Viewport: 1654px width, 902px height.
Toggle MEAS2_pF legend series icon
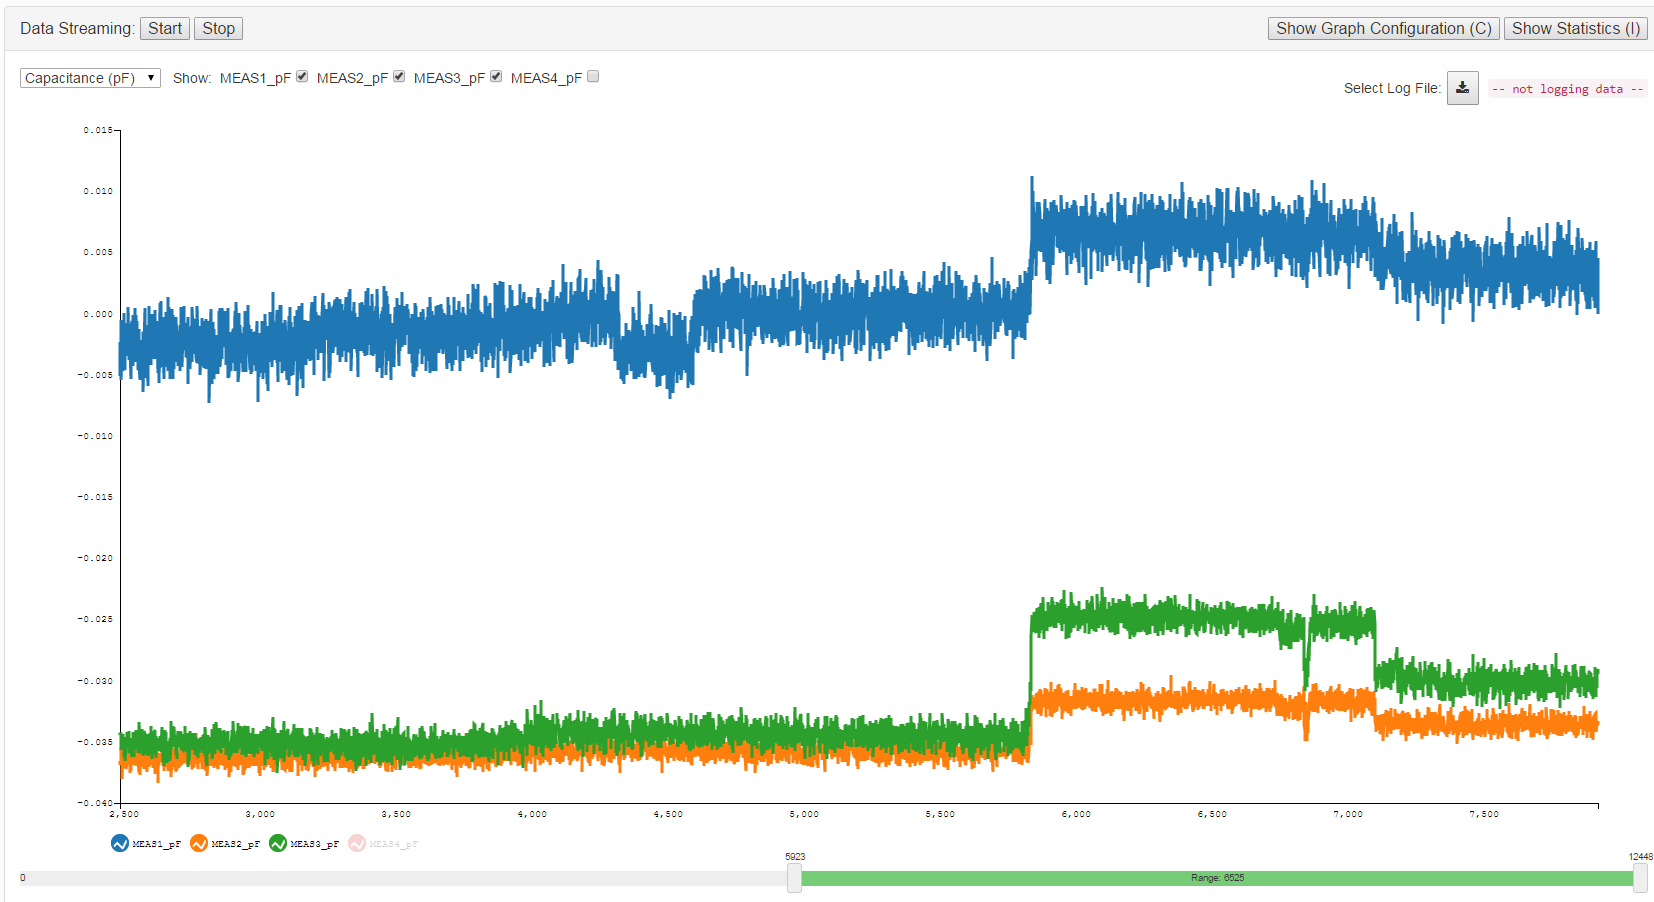pyautogui.click(x=199, y=844)
